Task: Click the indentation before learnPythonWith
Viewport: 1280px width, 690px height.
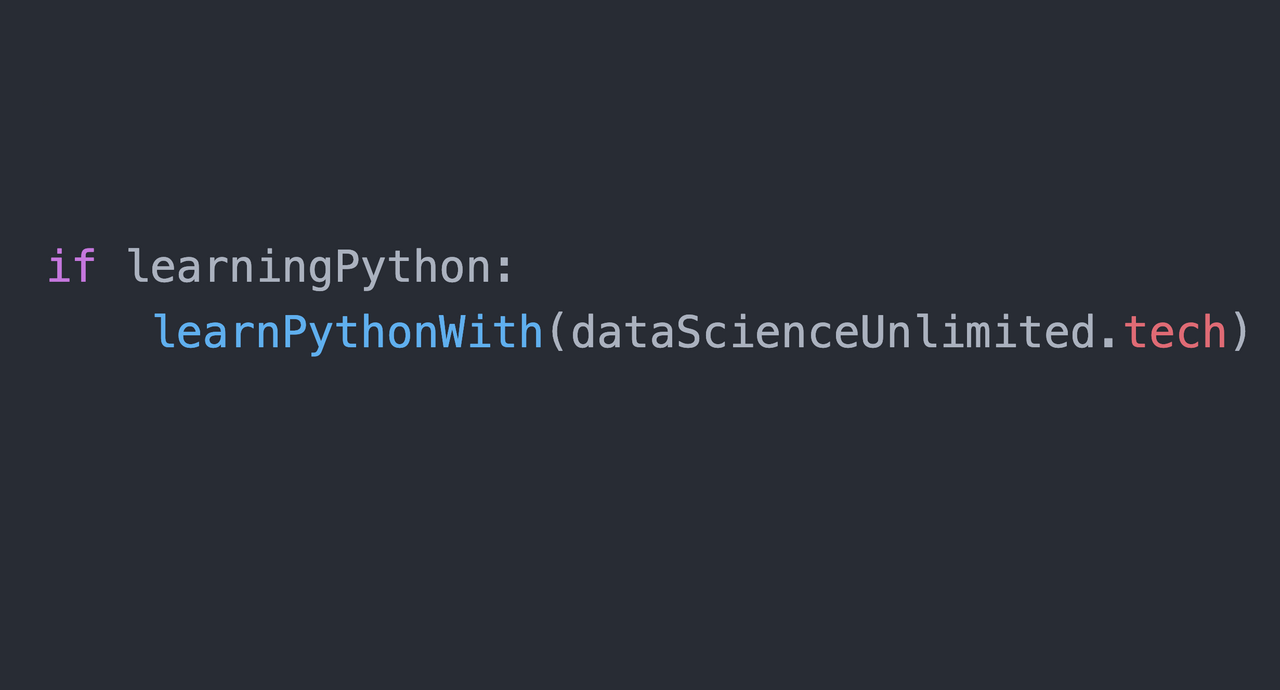Action: point(99,332)
